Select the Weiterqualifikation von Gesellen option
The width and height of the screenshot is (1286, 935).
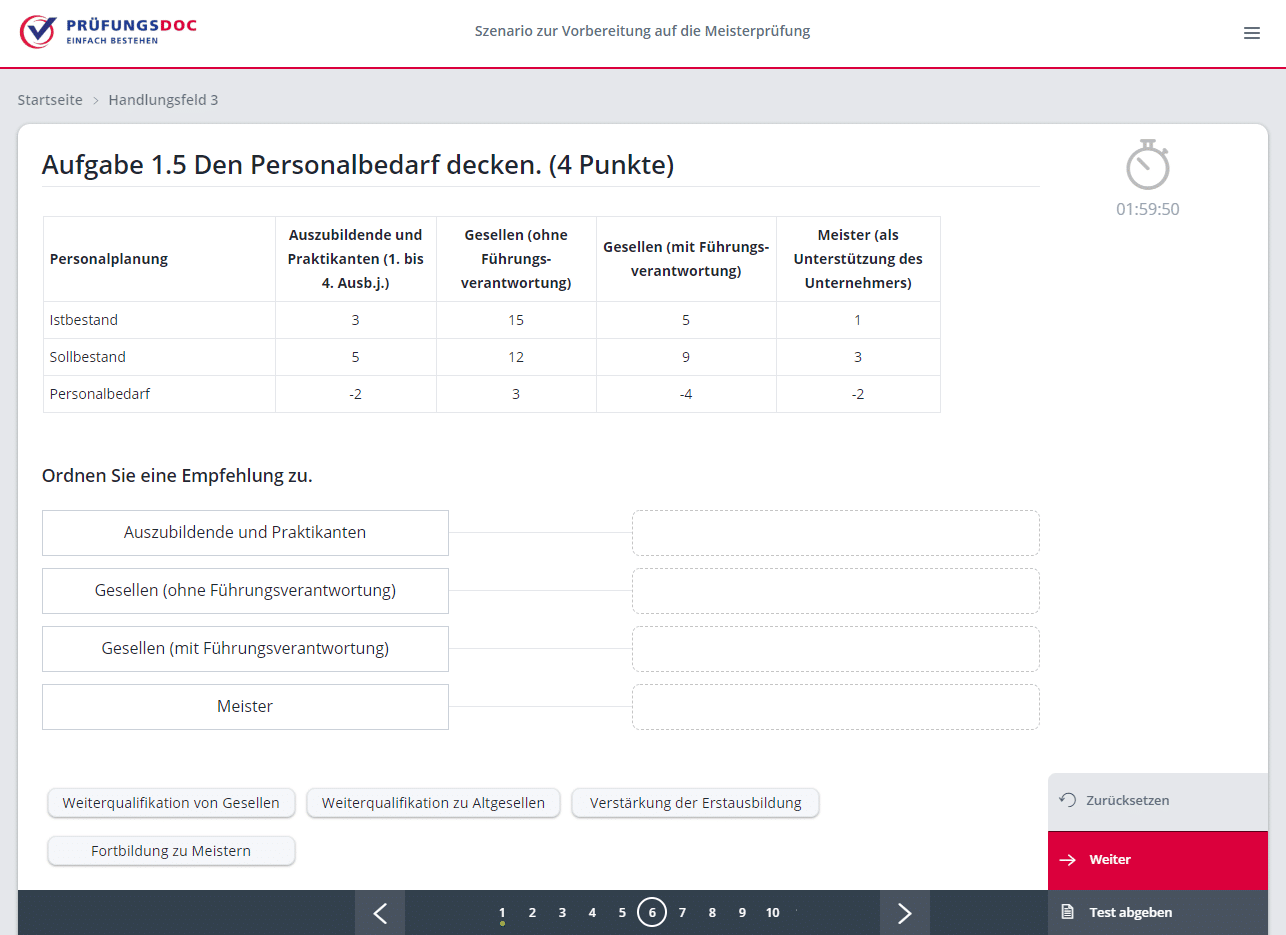click(x=171, y=803)
